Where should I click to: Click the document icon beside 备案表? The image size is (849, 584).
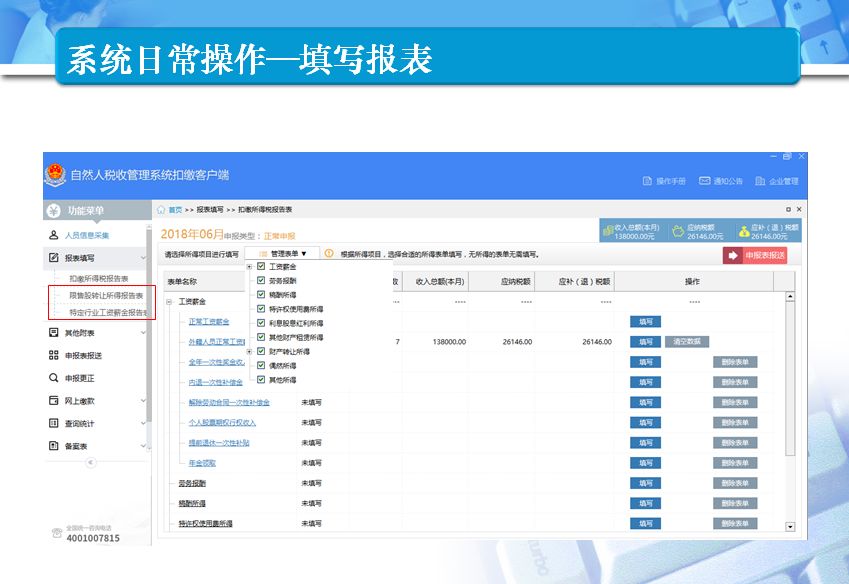click(x=54, y=446)
